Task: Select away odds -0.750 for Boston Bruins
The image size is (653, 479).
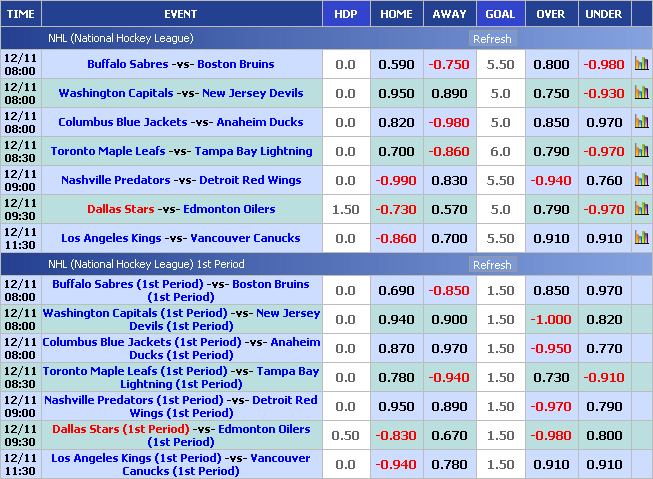Action: [x=449, y=65]
